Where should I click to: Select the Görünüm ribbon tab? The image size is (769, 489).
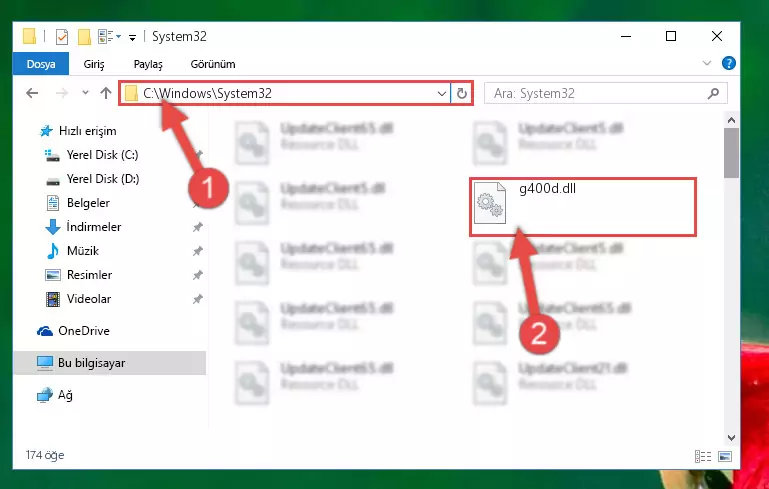tap(213, 64)
